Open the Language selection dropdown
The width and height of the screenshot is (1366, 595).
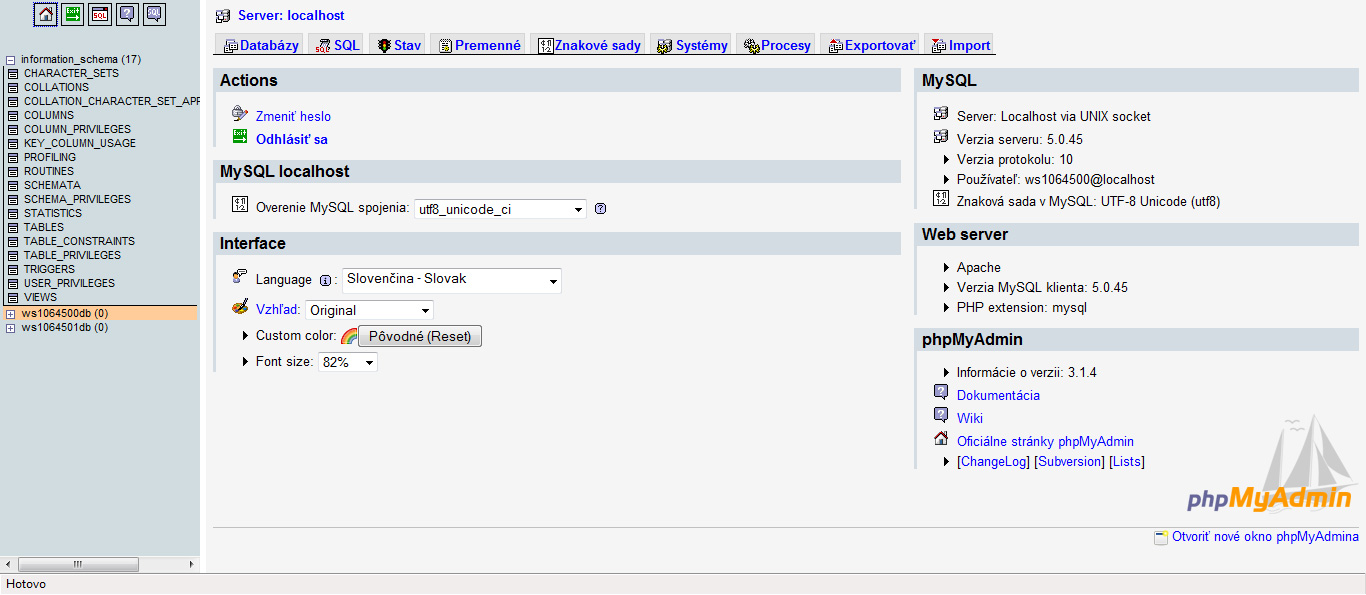[452, 281]
